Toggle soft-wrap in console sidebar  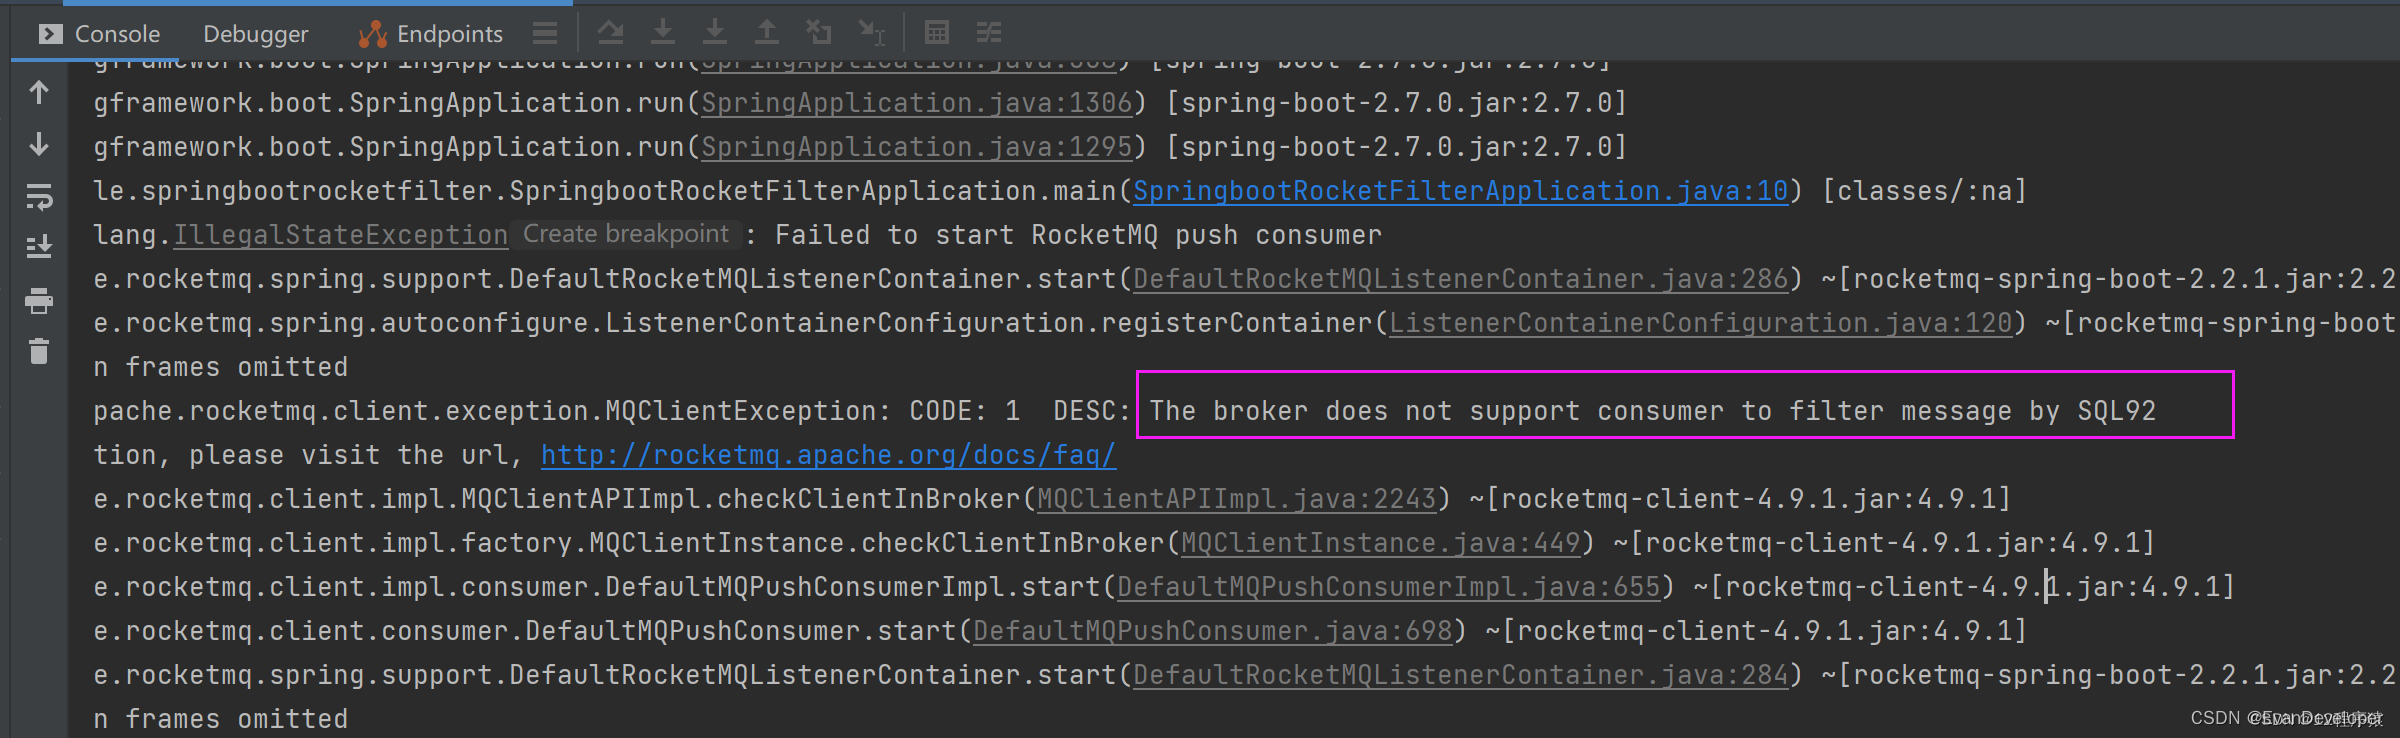pos(39,197)
